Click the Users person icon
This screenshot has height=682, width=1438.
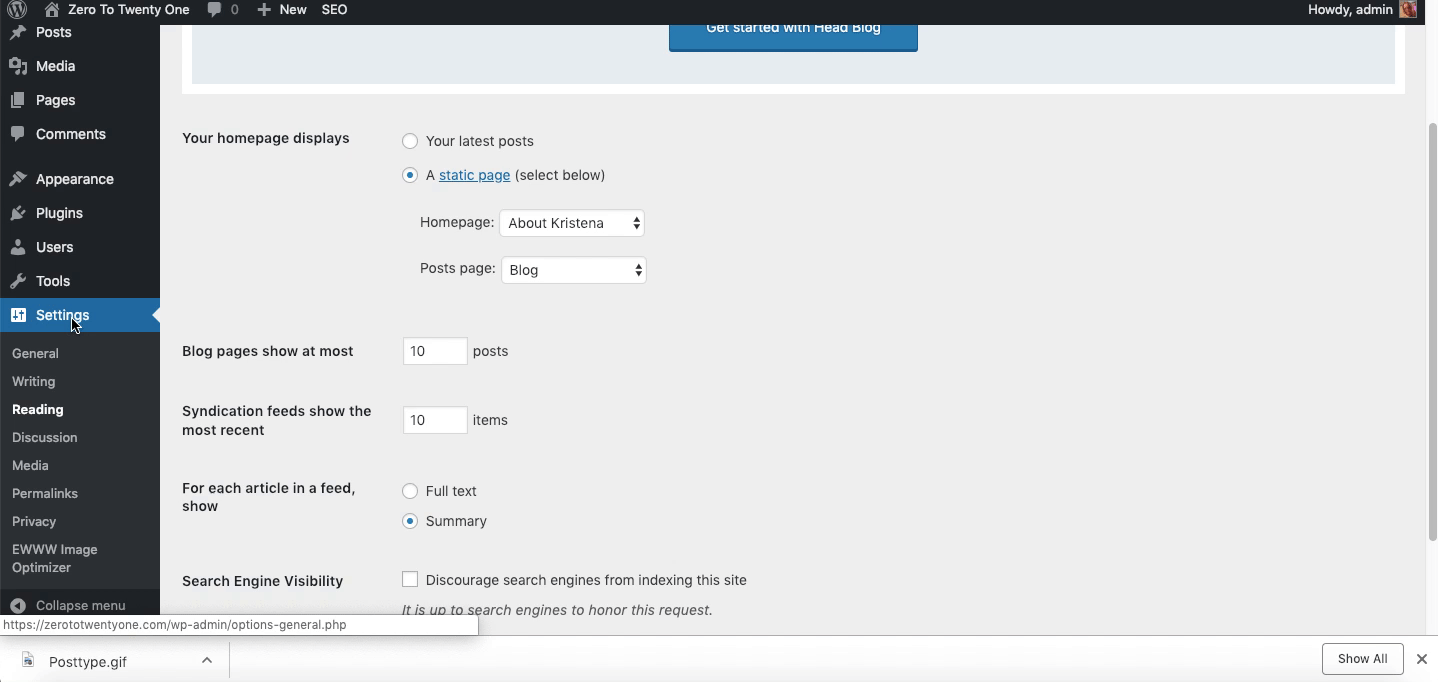[x=18, y=247]
